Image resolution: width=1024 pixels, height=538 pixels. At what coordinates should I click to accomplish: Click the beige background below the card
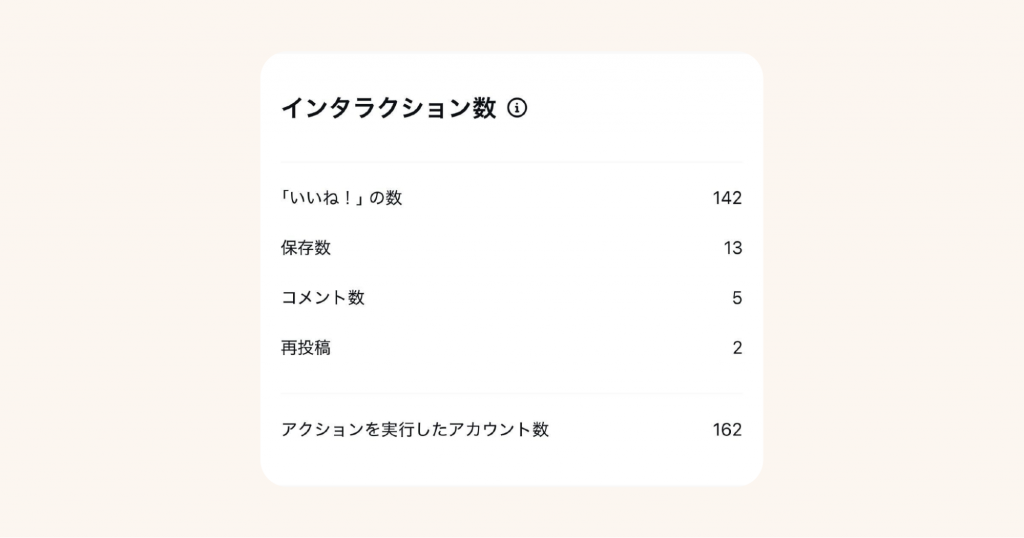512,512
